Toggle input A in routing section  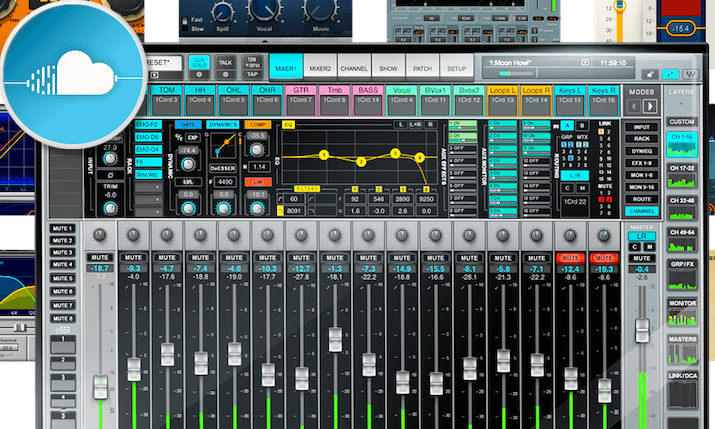[567, 126]
